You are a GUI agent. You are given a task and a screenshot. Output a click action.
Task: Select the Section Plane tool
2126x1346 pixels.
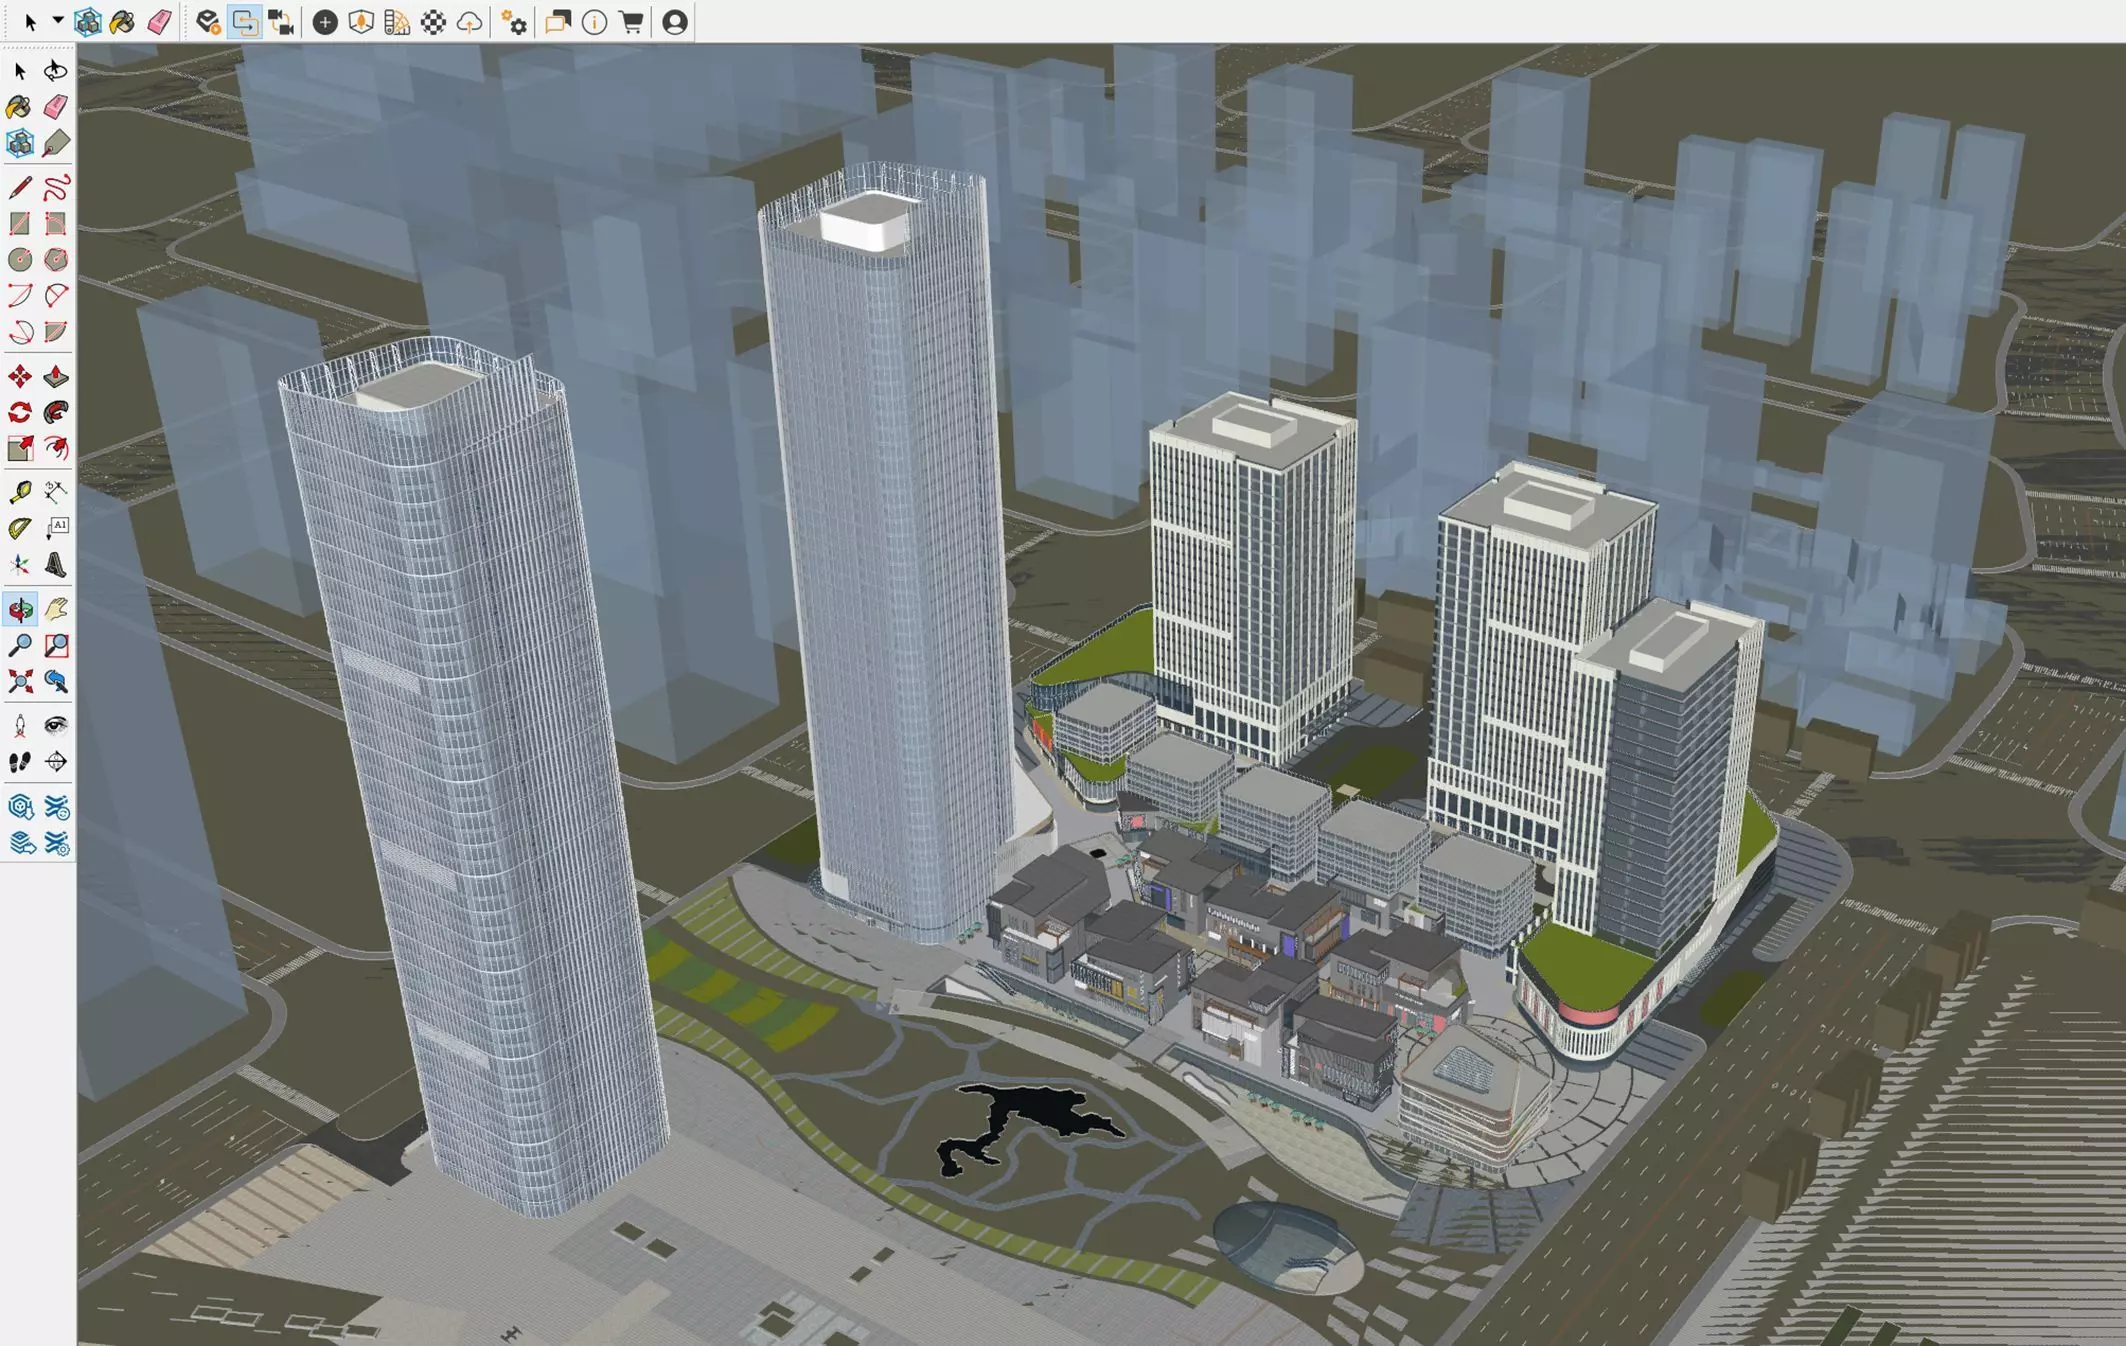(x=56, y=762)
